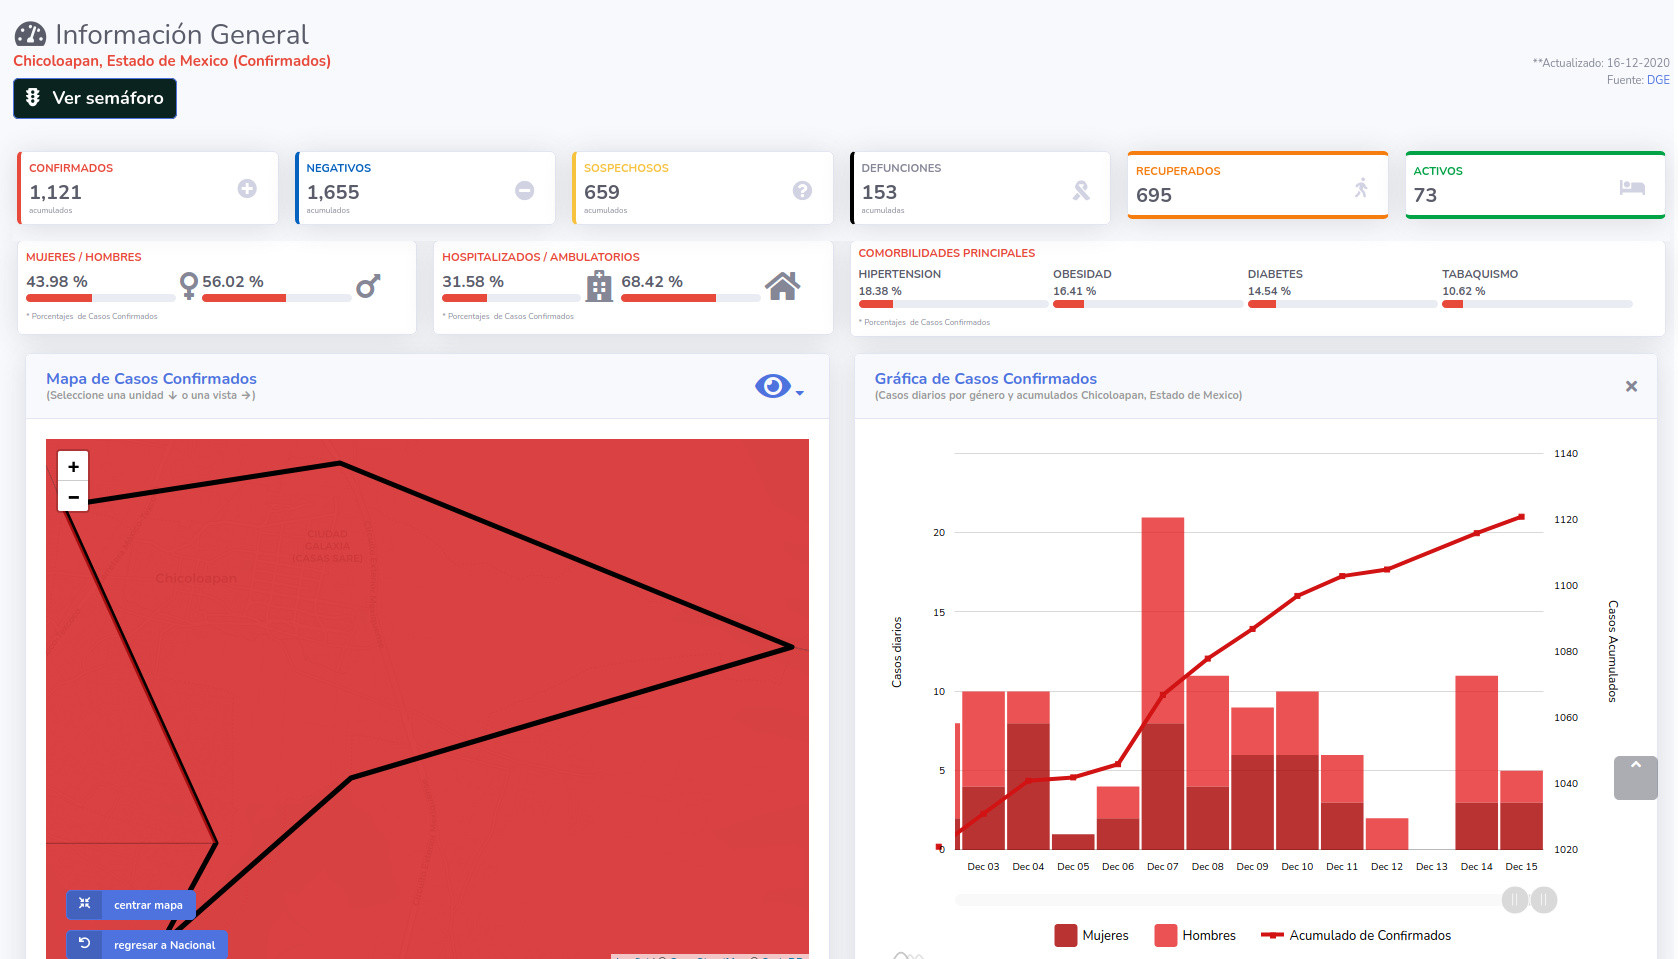Click the left handle of chart range slider

pos(1515,900)
